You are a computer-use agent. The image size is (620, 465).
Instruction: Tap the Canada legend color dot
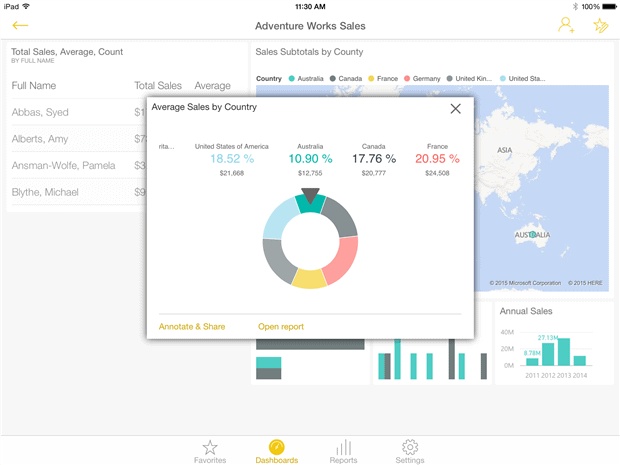333,78
